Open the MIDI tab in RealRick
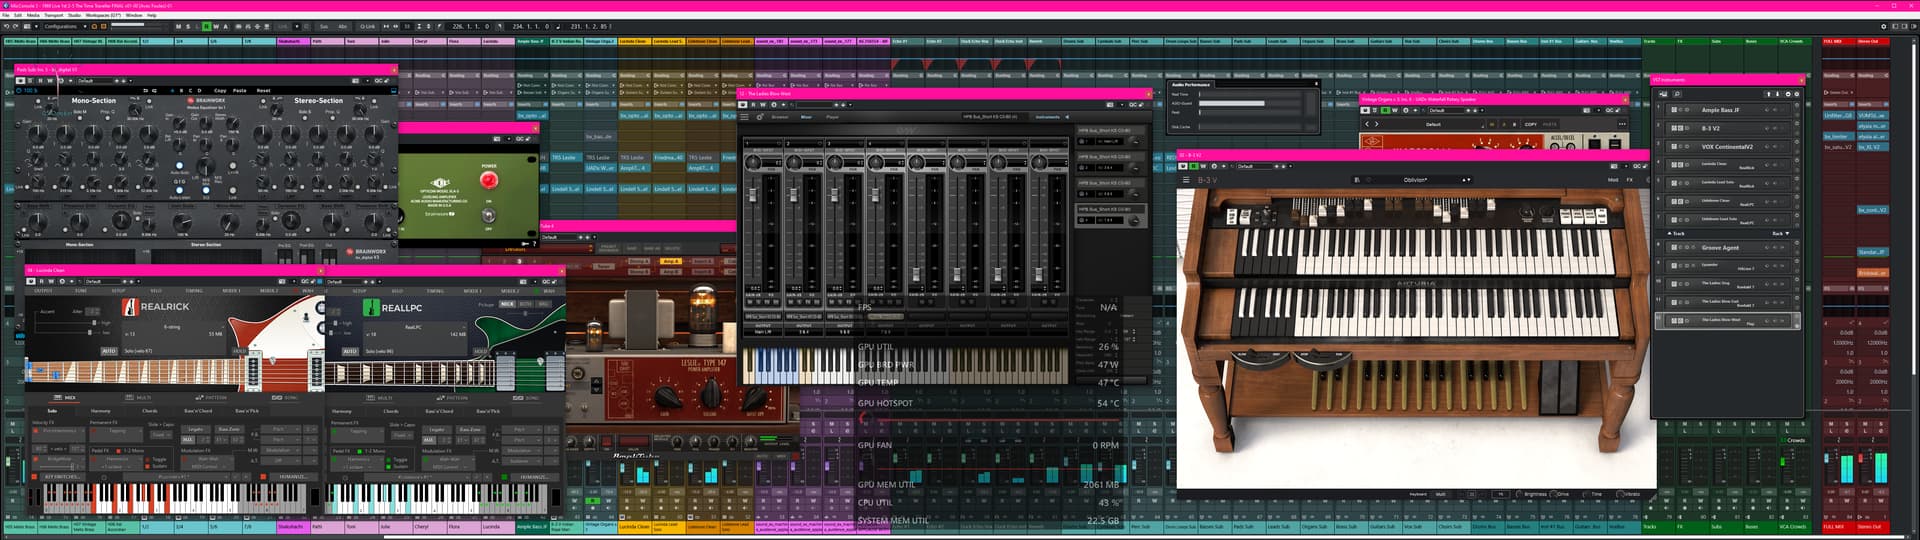This screenshot has height=540, width=1920. coord(64,398)
